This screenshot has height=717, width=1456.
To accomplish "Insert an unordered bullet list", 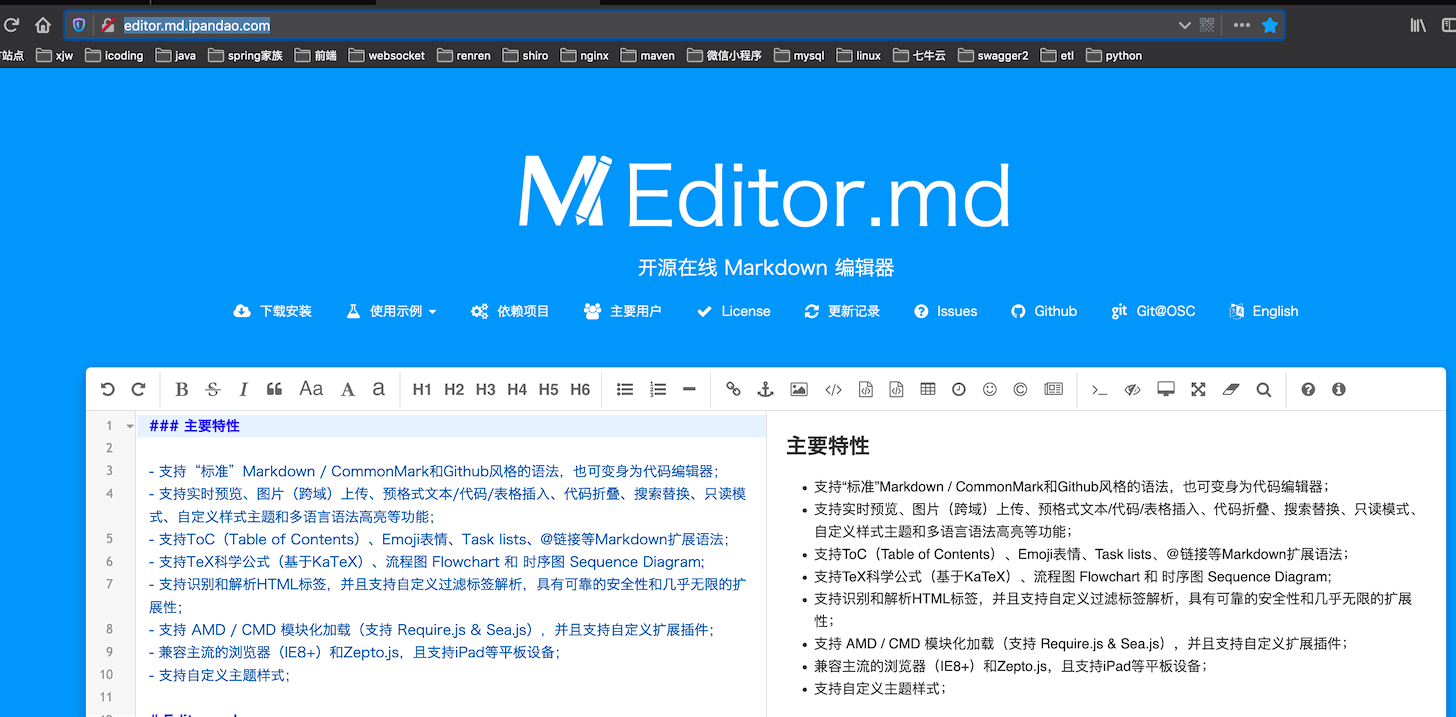I will pos(625,390).
